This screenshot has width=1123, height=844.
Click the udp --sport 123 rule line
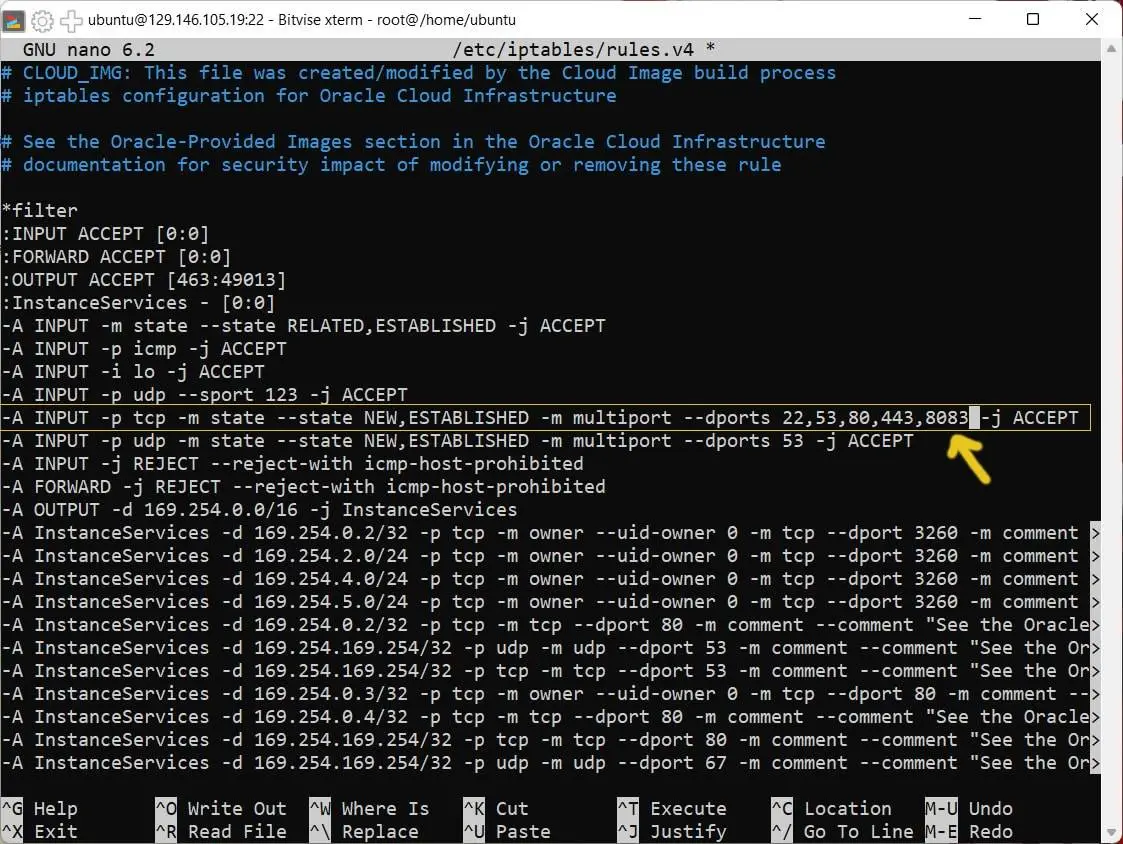point(204,394)
